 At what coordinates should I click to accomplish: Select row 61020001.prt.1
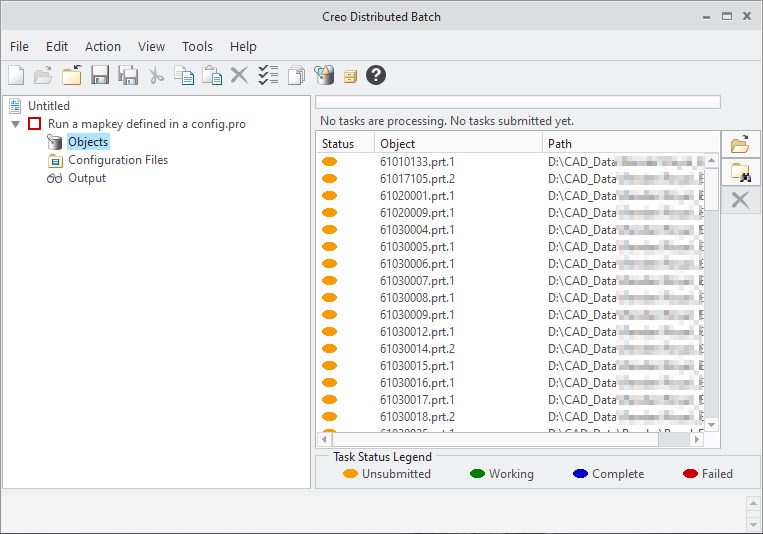coord(510,196)
